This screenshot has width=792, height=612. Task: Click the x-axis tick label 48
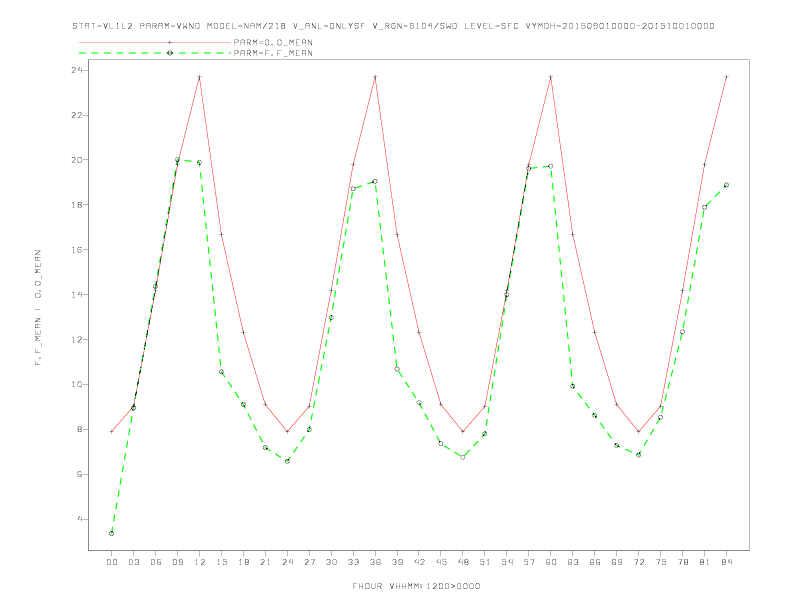463,562
